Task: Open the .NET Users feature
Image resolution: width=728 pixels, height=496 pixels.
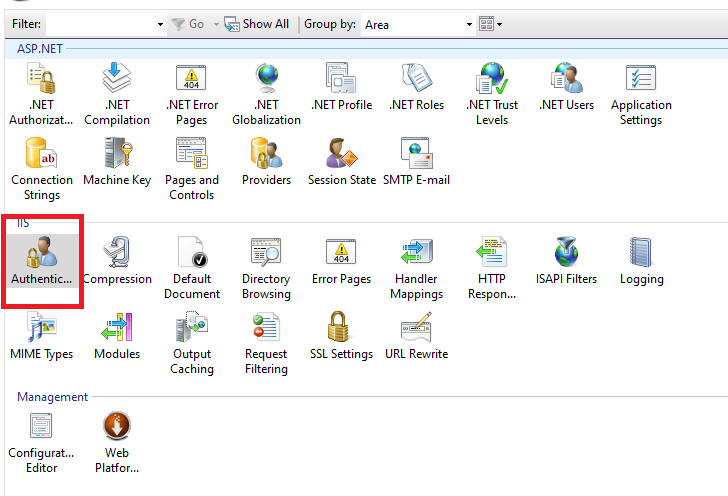Action: [566, 87]
